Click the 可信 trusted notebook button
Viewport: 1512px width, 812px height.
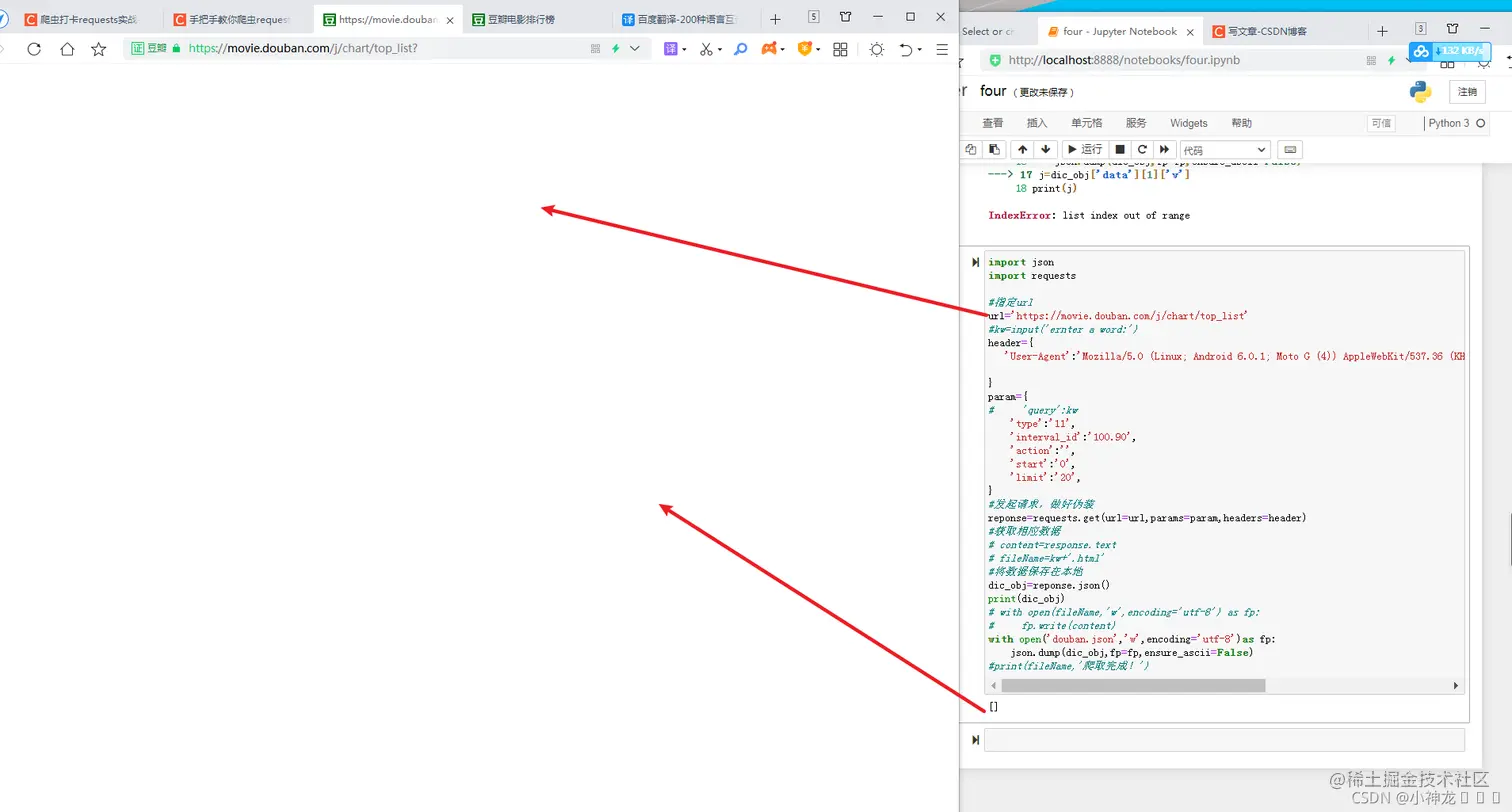click(x=1381, y=123)
